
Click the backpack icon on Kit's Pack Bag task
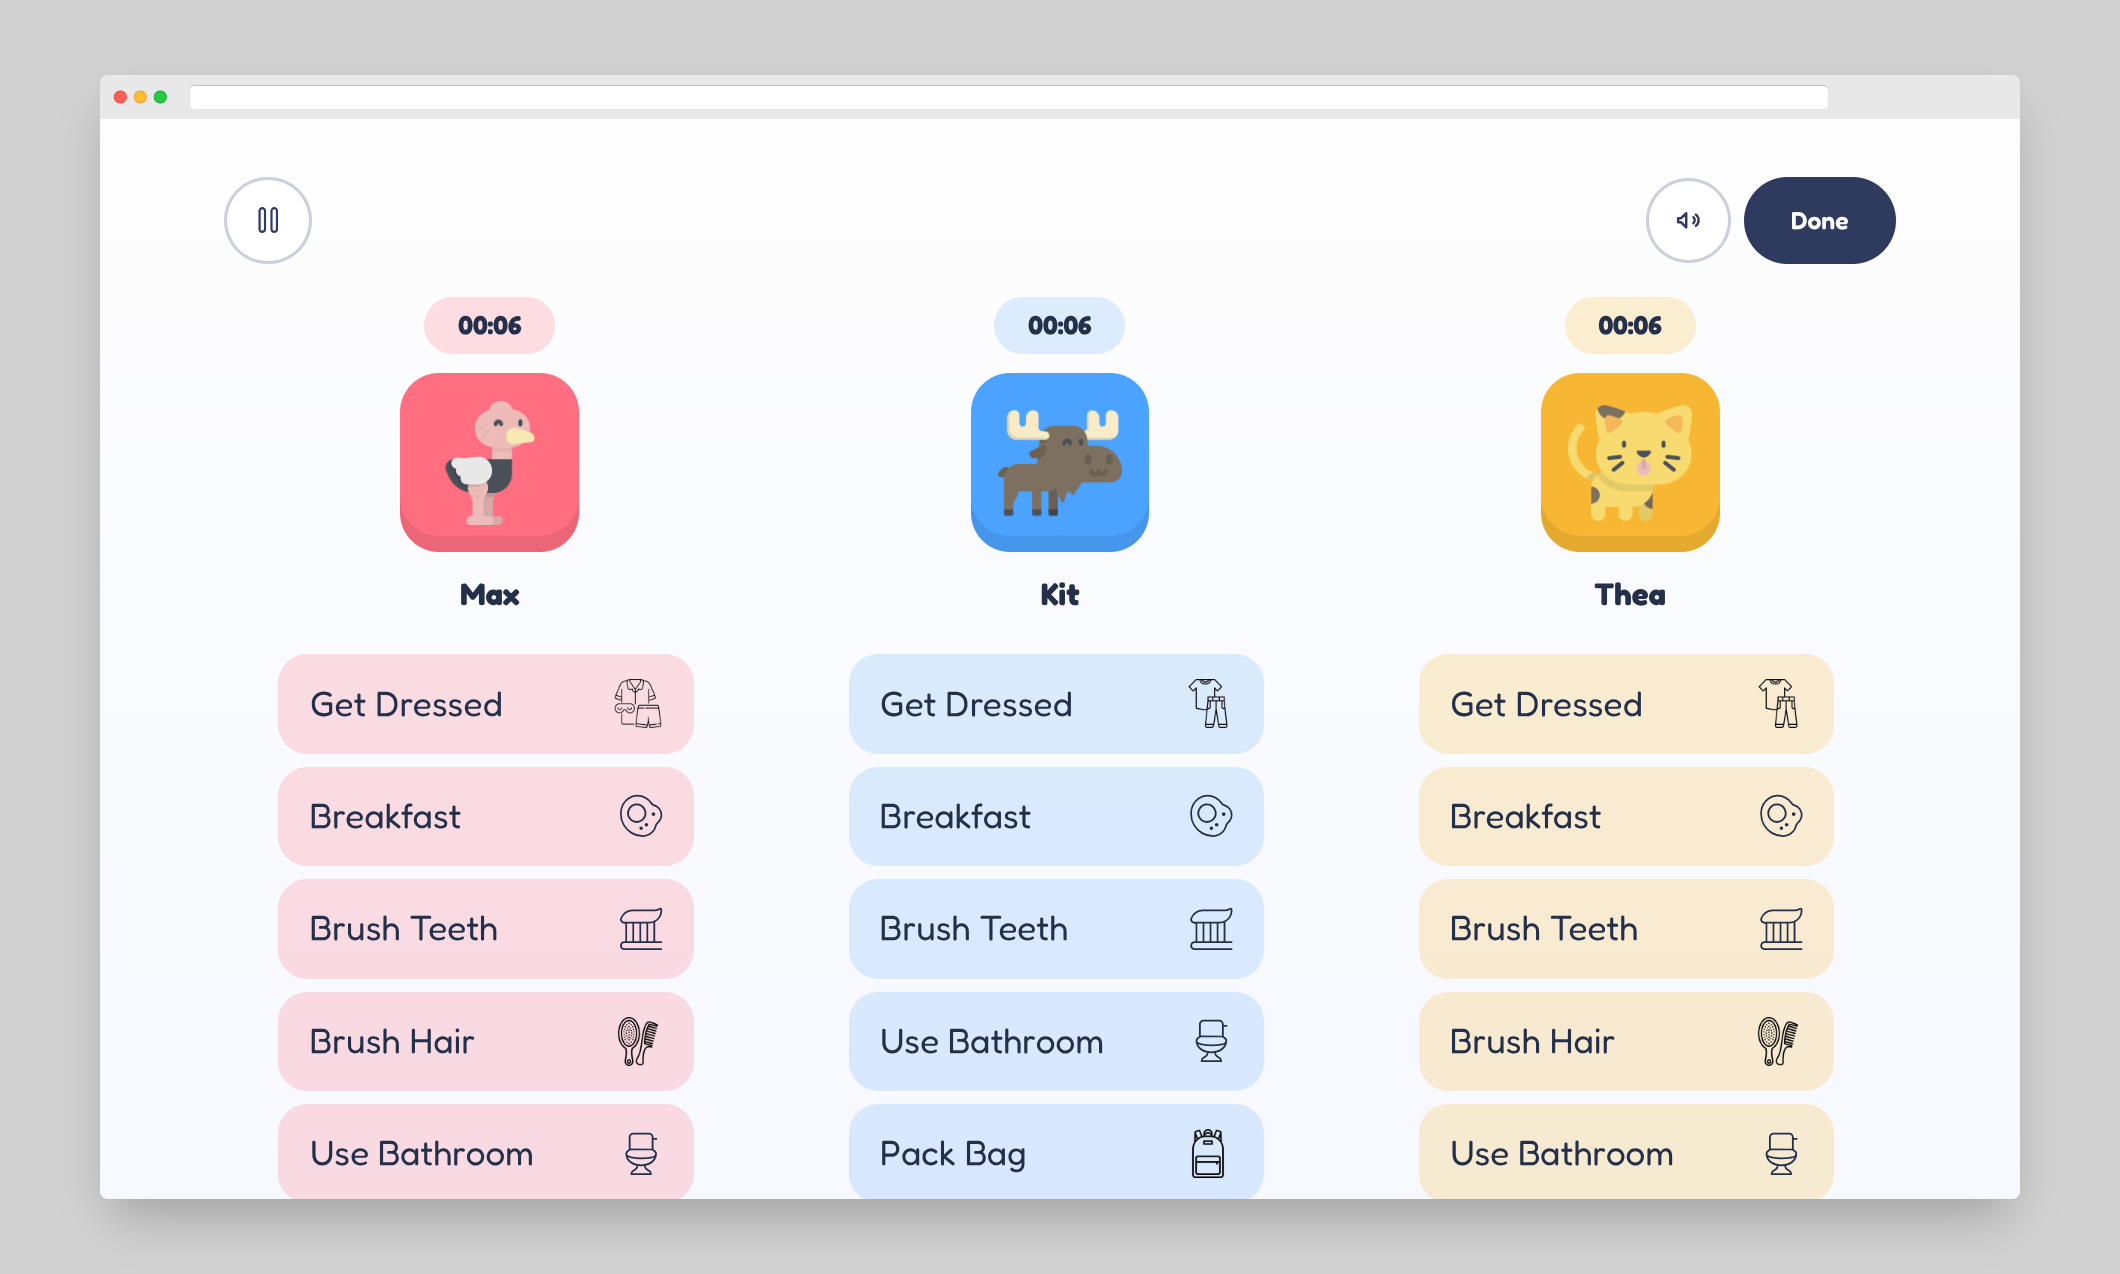[1211, 1153]
